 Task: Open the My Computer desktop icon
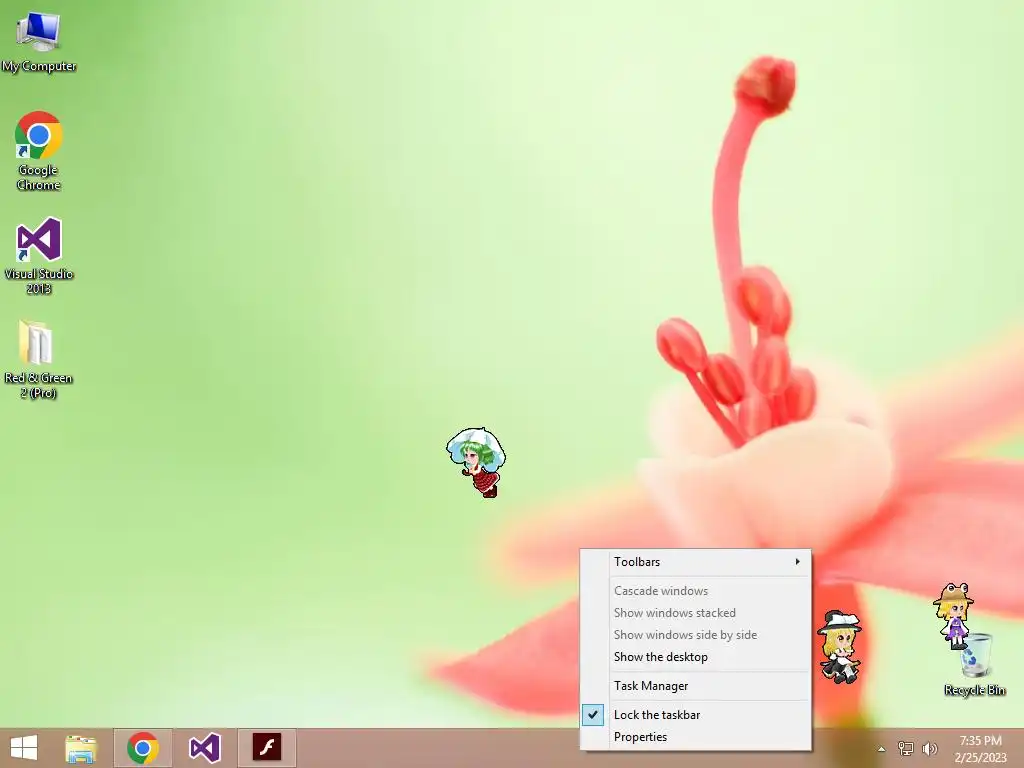coord(39,40)
